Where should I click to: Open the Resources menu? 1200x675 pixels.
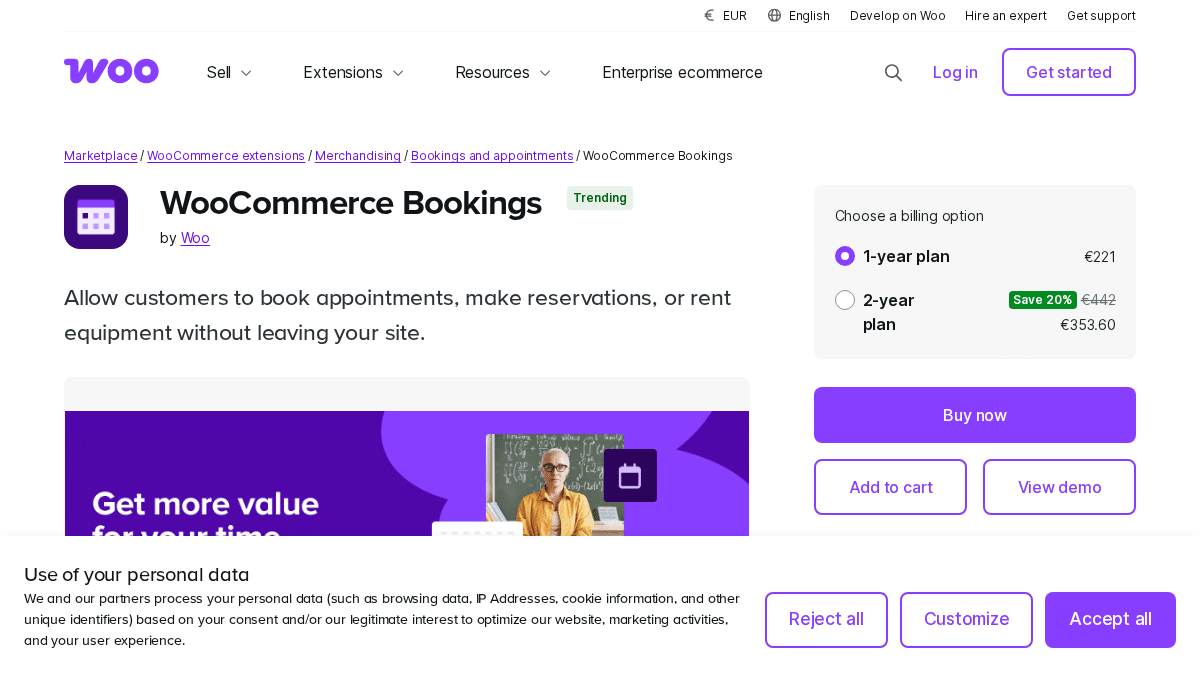pyautogui.click(x=503, y=72)
